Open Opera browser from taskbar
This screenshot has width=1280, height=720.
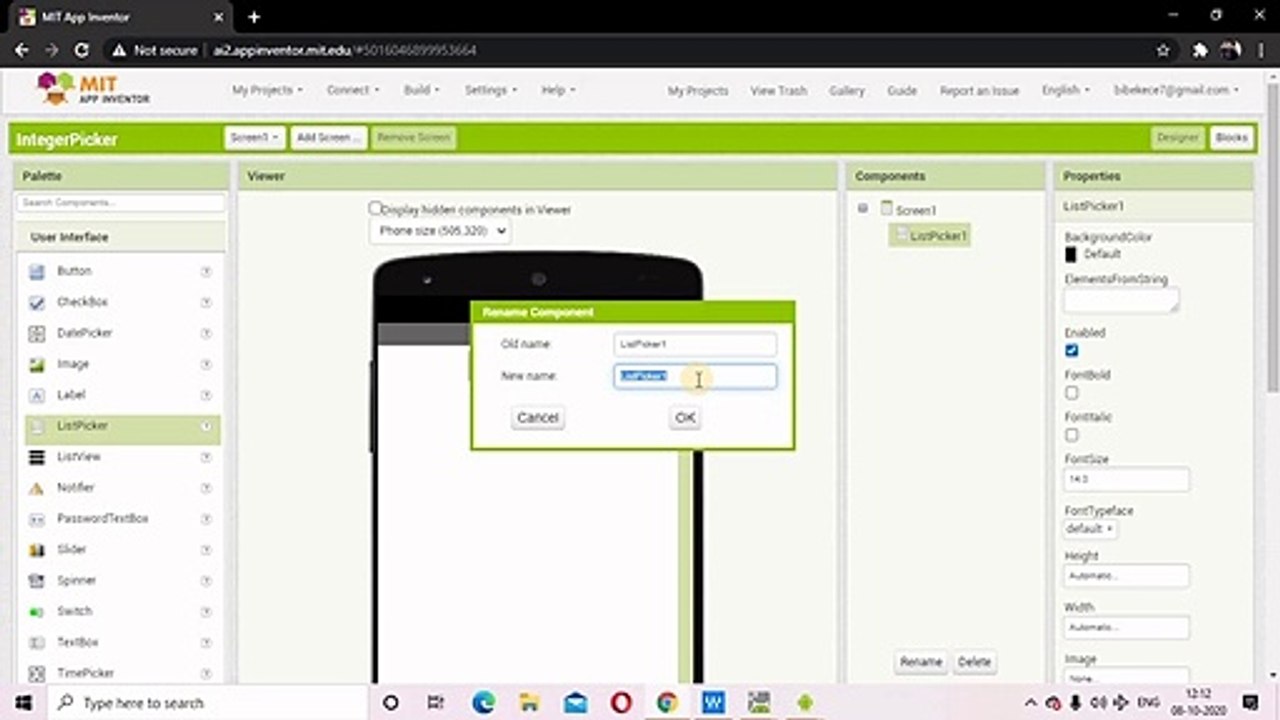(x=621, y=702)
